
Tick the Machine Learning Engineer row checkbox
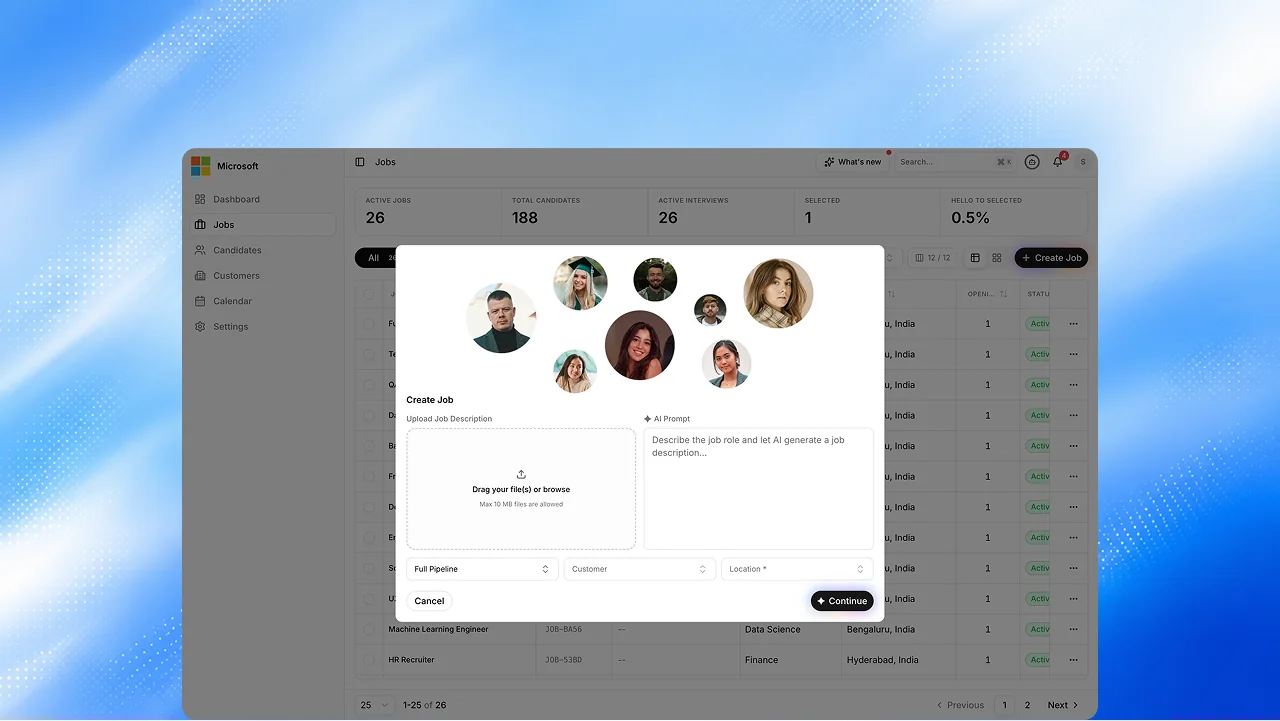(x=369, y=630)
